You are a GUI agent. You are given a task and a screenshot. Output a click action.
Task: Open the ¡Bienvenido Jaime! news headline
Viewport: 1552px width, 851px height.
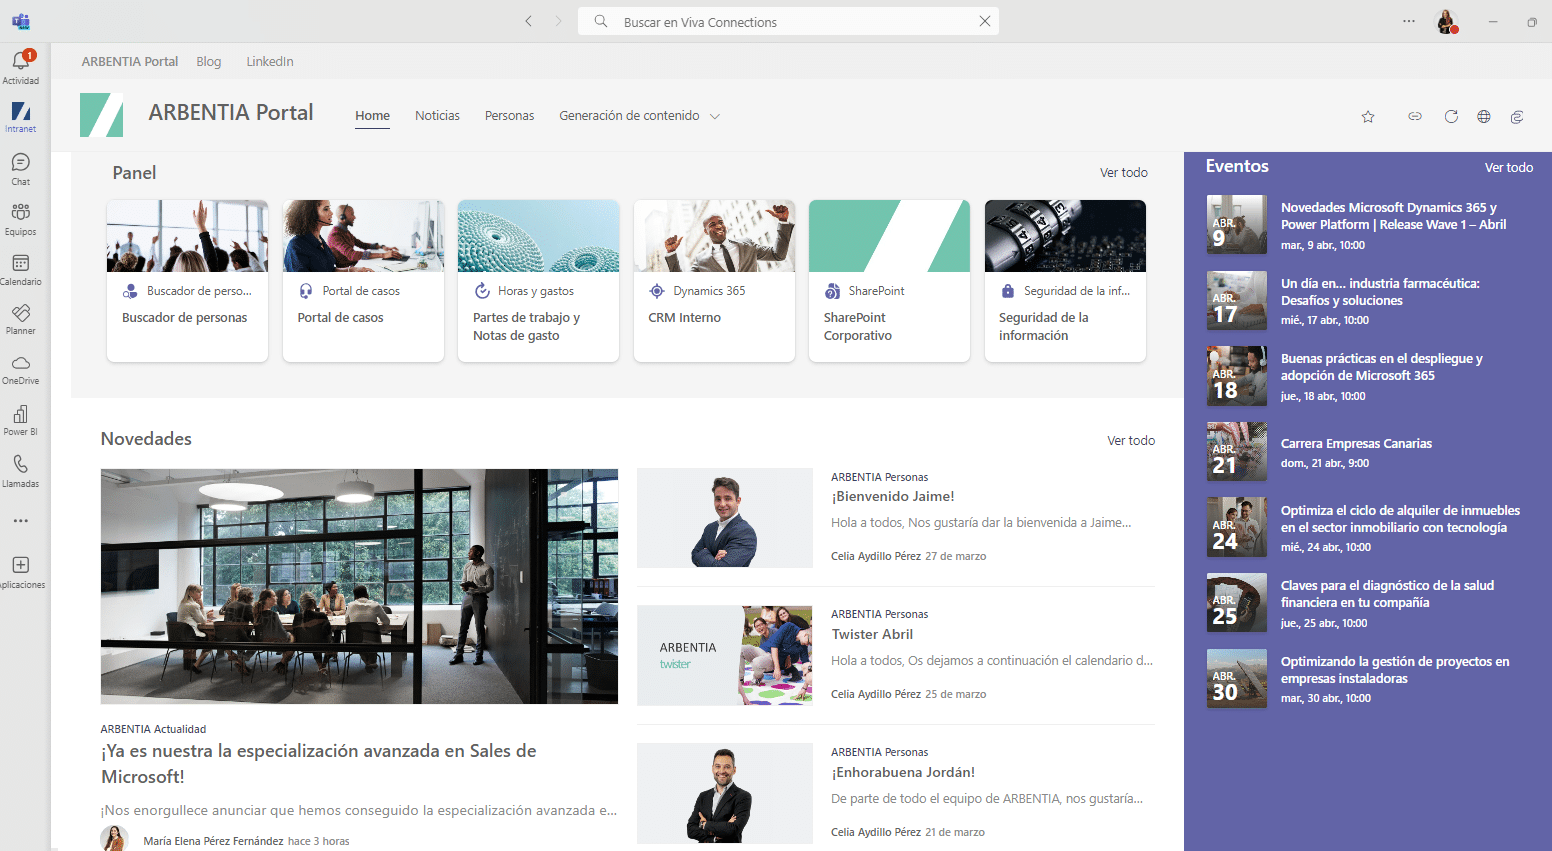coord(893,497)
